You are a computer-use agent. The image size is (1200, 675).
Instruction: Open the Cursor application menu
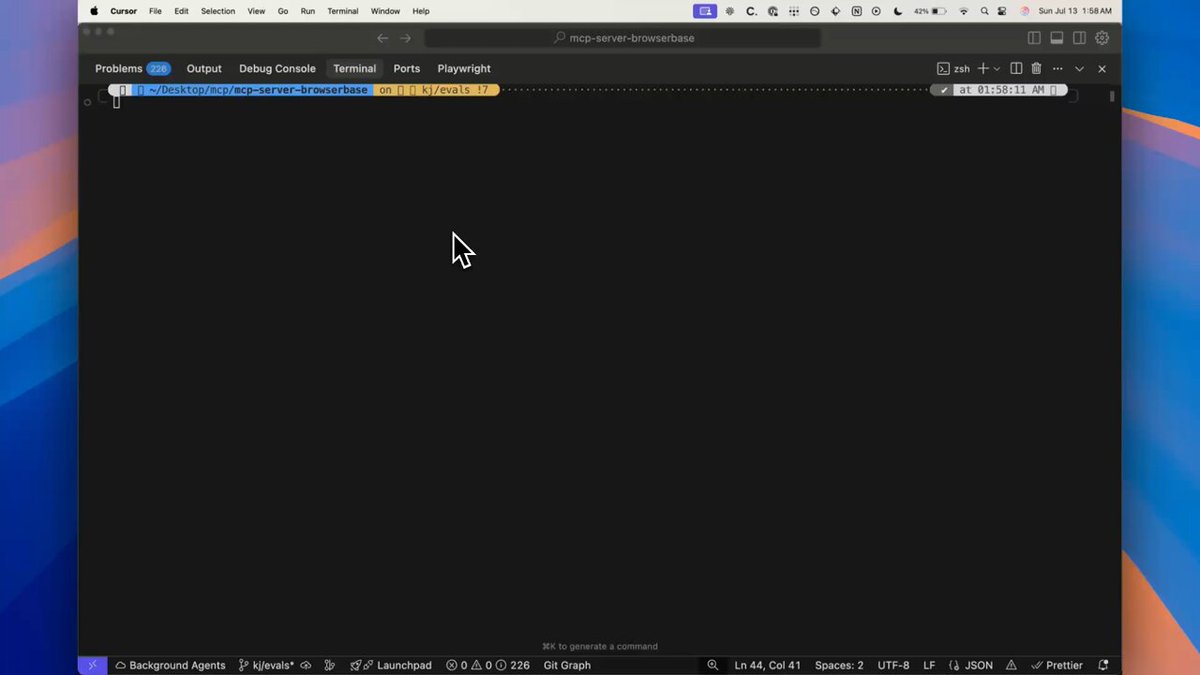[123, 11]
